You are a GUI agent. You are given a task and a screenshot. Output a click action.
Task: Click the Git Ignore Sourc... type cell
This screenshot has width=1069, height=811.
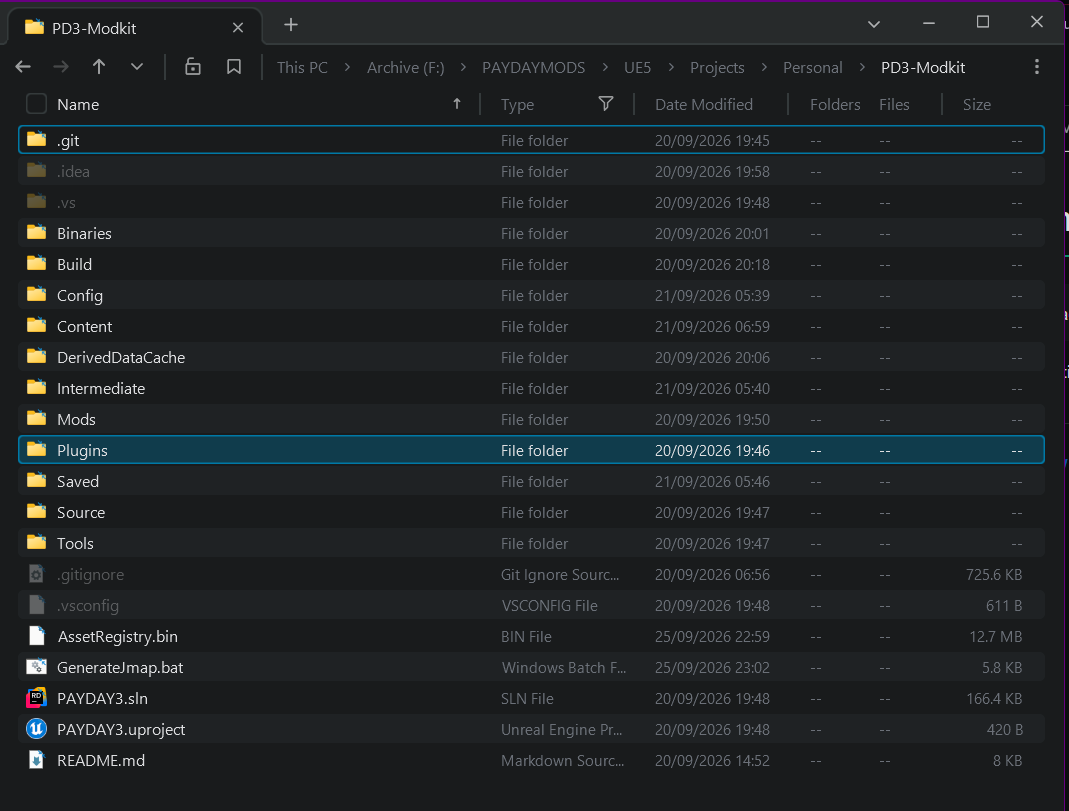(560, 575)
